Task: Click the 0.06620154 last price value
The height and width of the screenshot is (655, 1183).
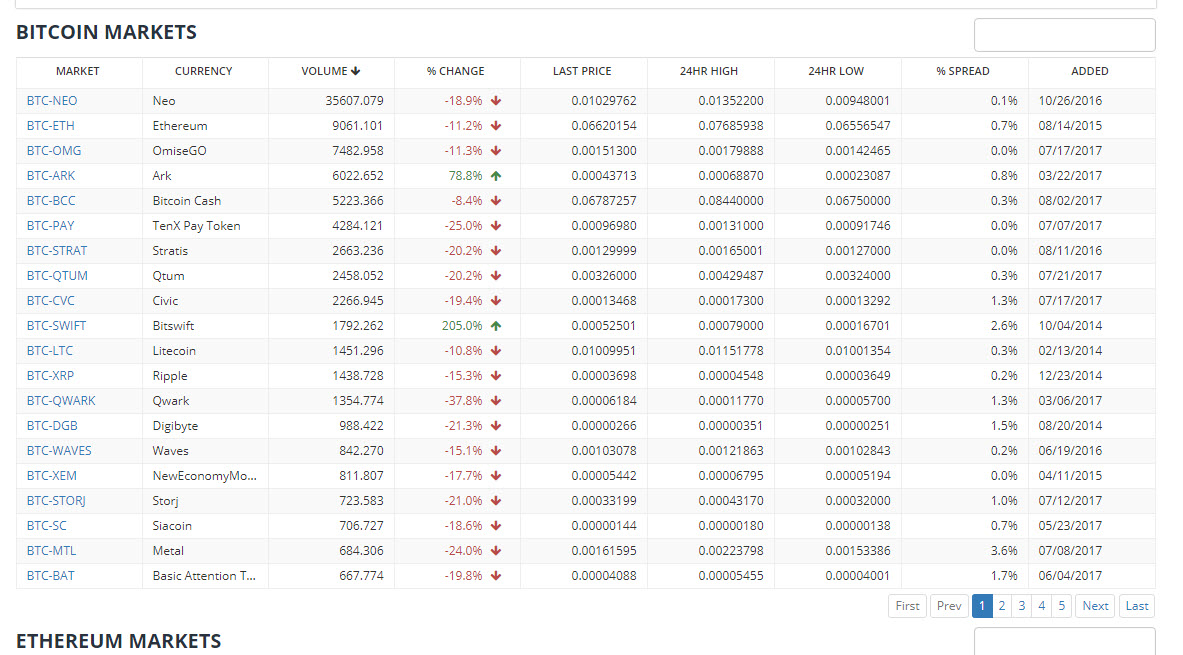Action: tap(604, 126)
